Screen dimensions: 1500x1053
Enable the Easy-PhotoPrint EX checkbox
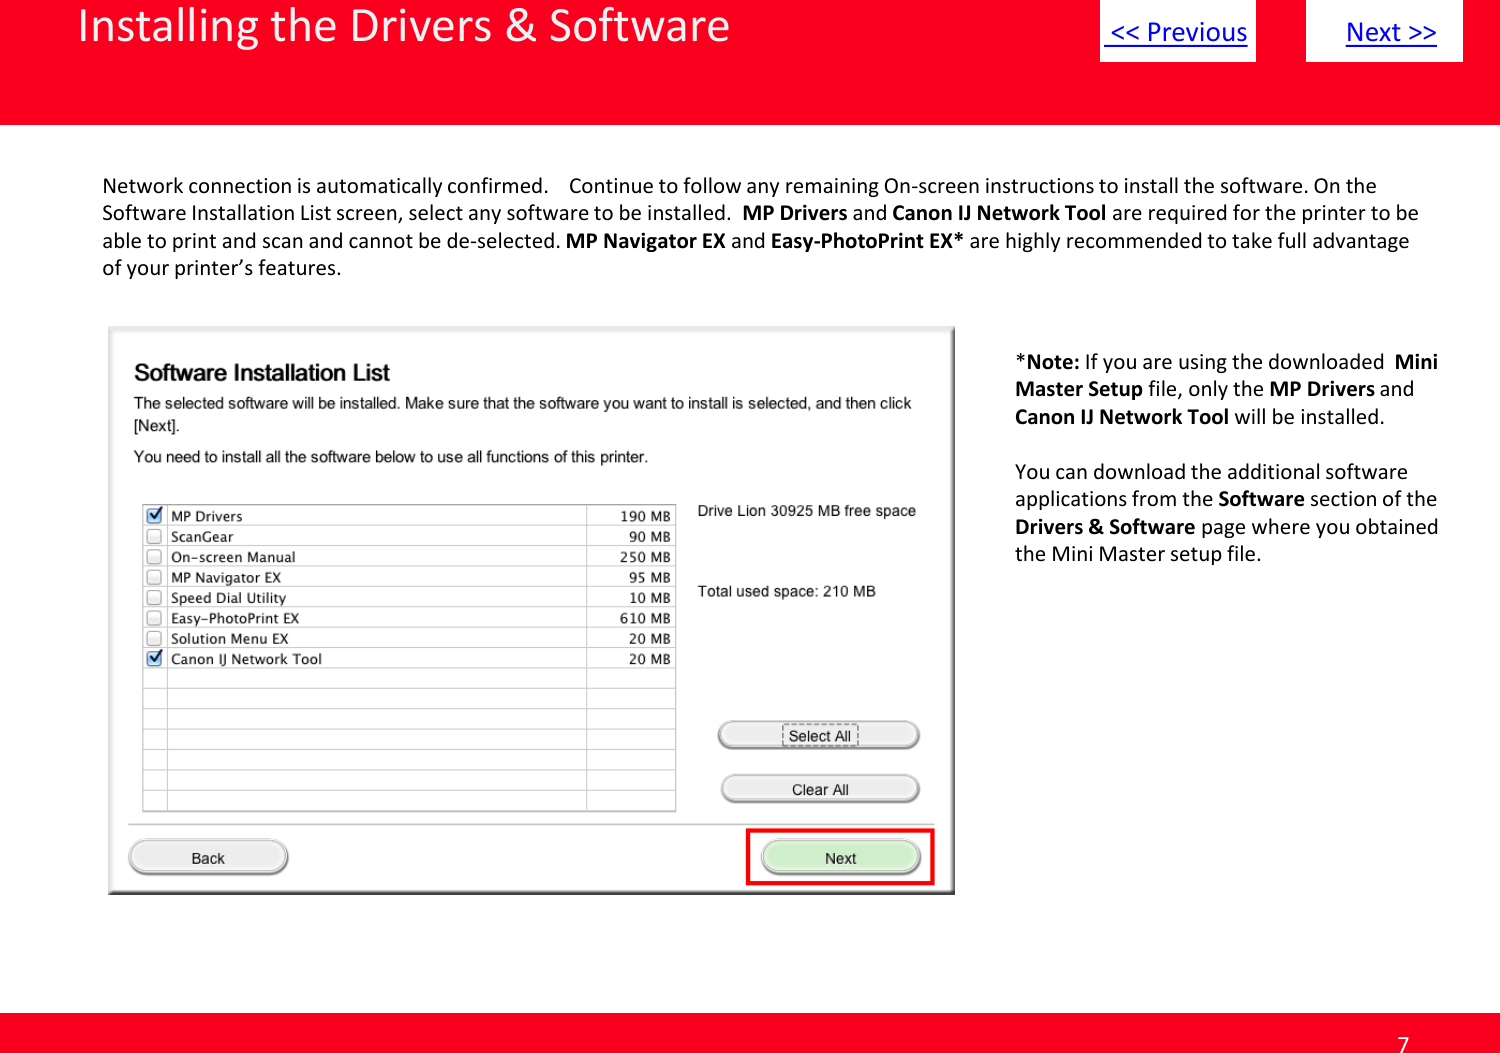tap(155, 618)
